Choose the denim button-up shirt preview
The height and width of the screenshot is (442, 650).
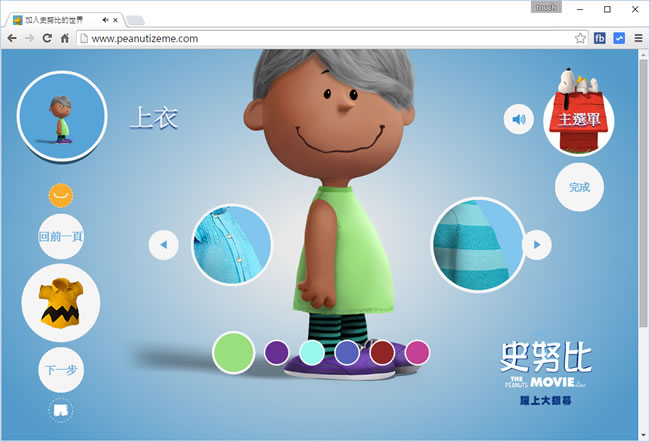(x=232, y=245)
